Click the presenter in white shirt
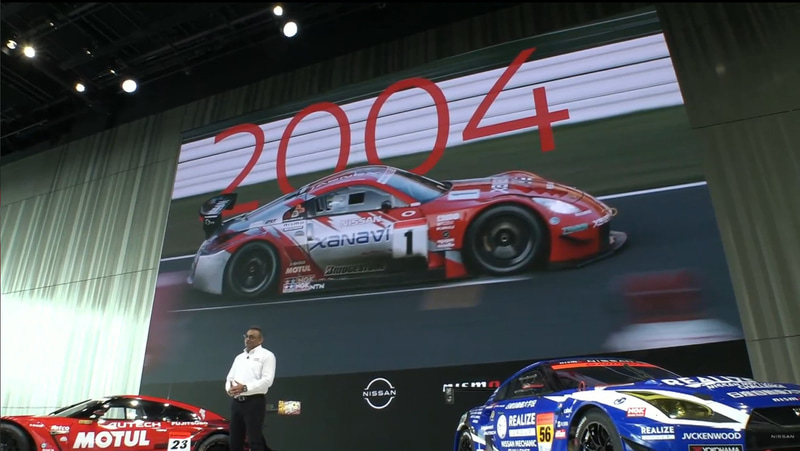 (249, 389)
